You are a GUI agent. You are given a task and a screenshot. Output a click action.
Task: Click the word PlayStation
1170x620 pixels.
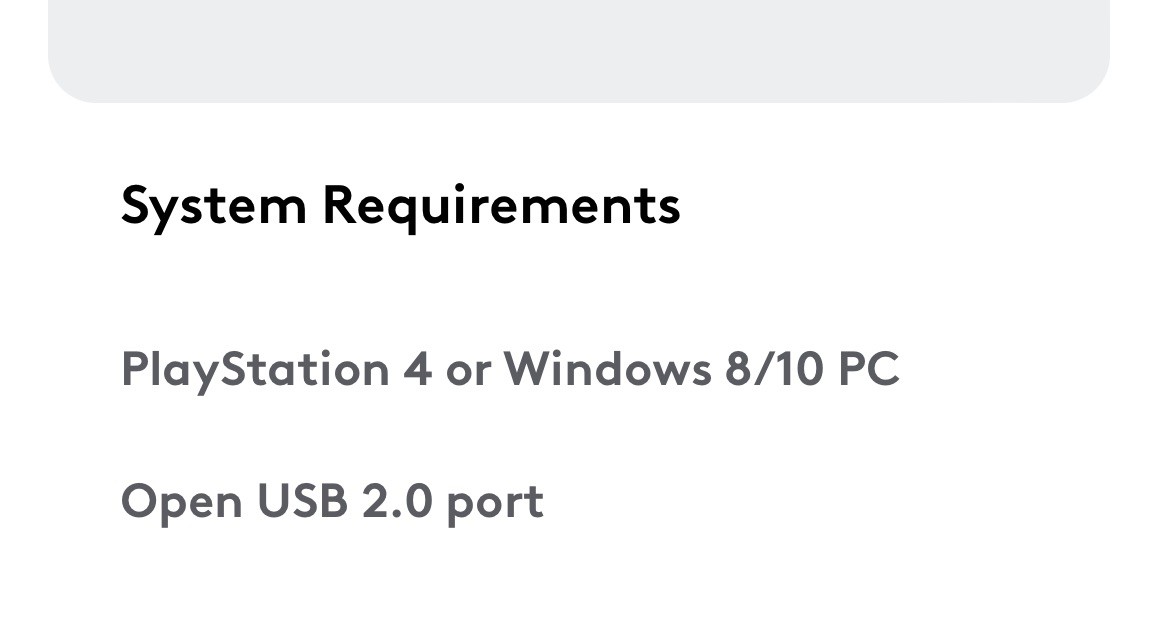point(255,369)
